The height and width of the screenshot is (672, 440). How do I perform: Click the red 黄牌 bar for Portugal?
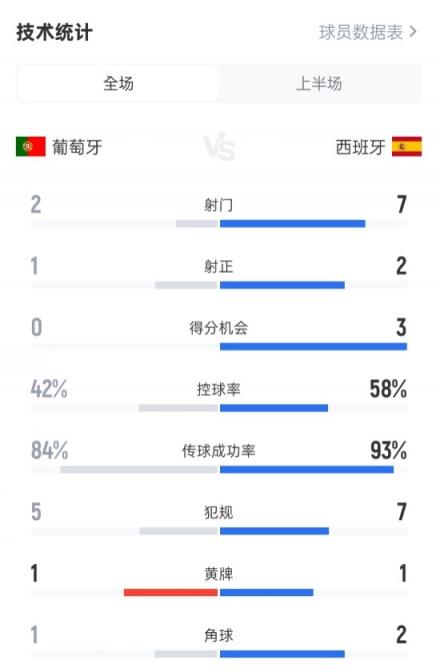pos(171,593)
